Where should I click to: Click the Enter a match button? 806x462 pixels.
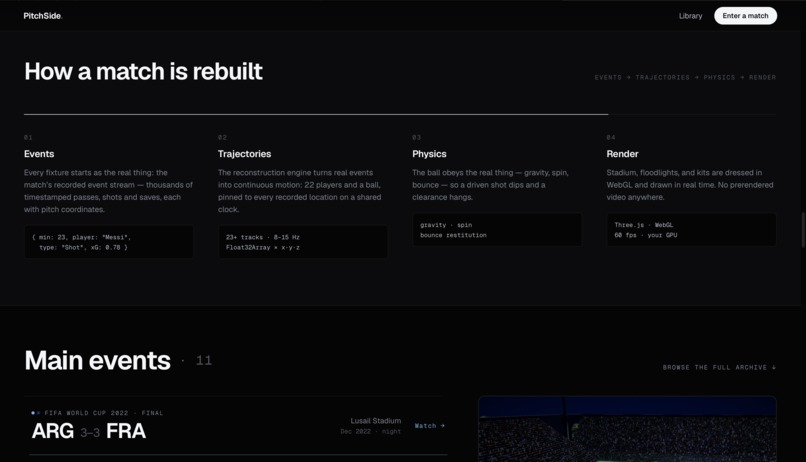(x=745, y=16)
